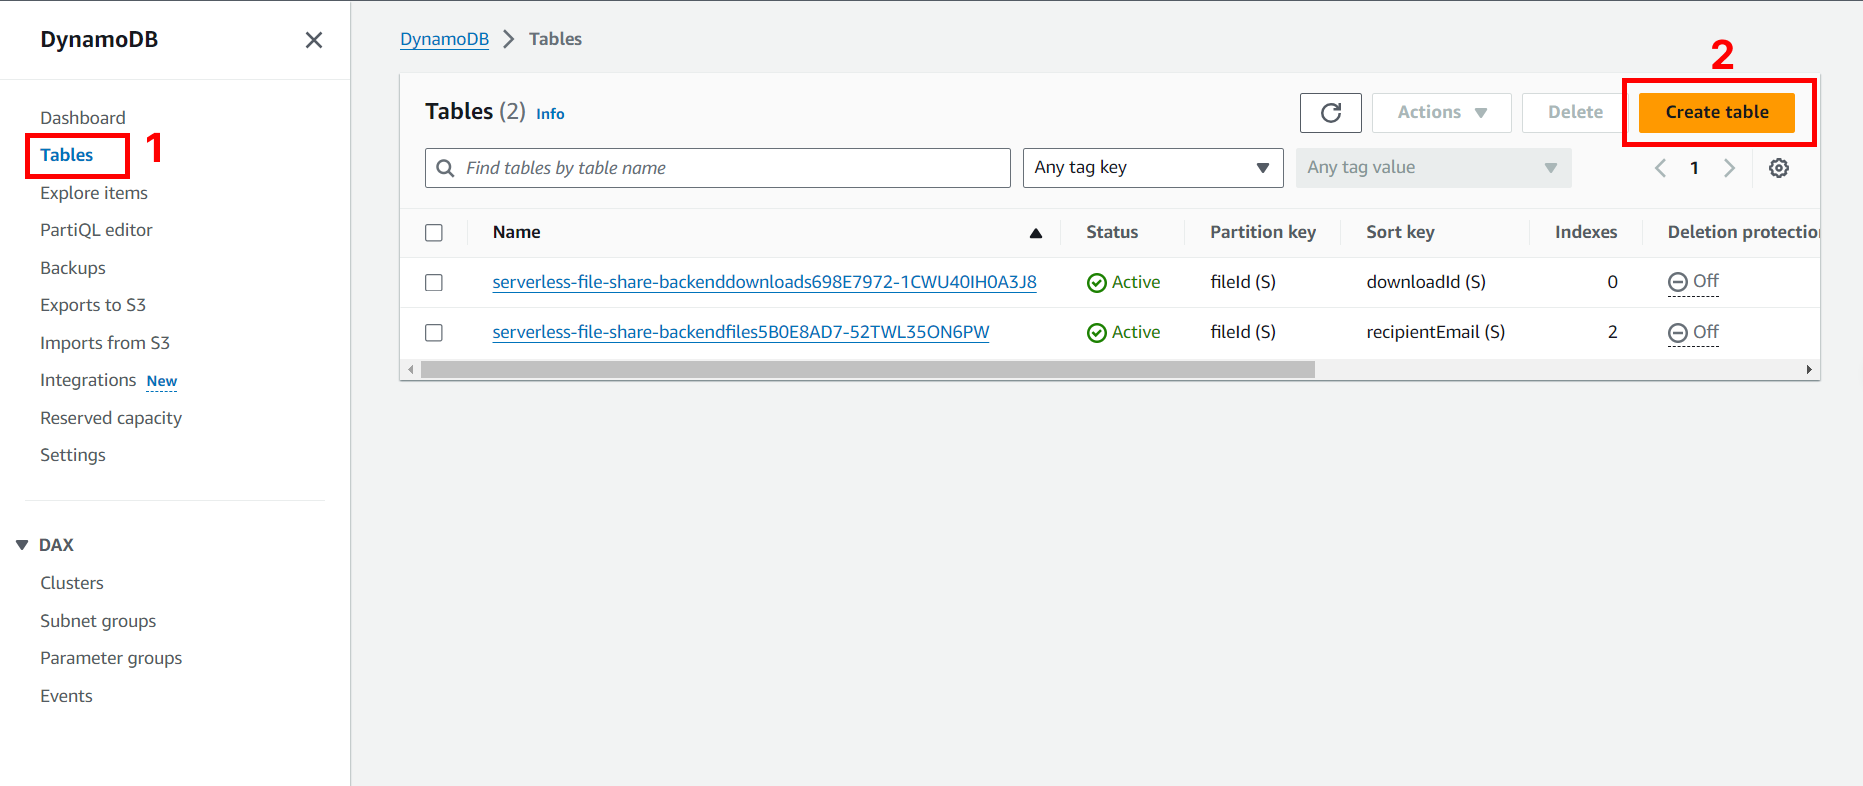Click scrollbar right arrow
The image size is (1863, 786).
(x=1809, y=370)
